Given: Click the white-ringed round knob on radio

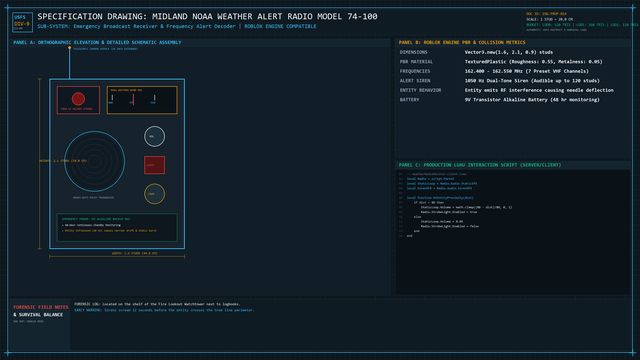Looking at the screenshot, I should [x=155, y=136].
